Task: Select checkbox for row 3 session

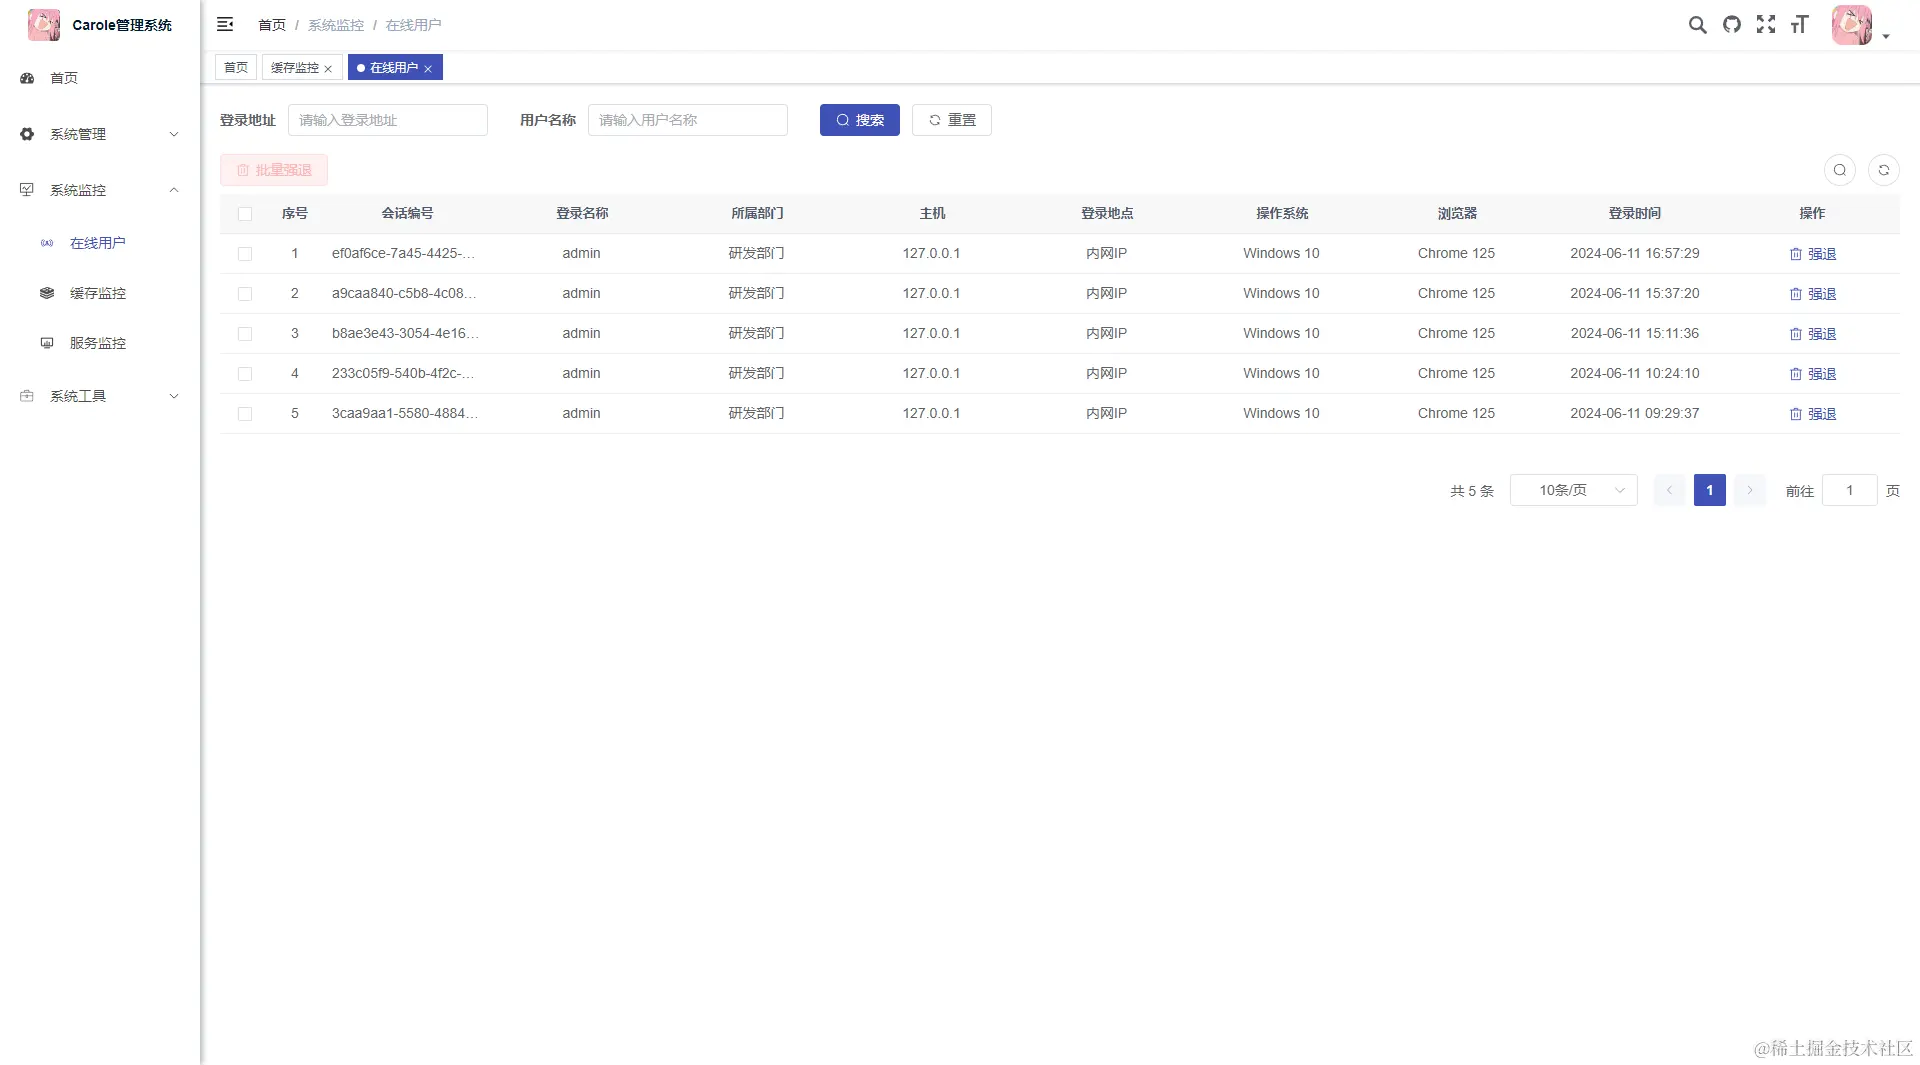Action: [x=245, y=334]
